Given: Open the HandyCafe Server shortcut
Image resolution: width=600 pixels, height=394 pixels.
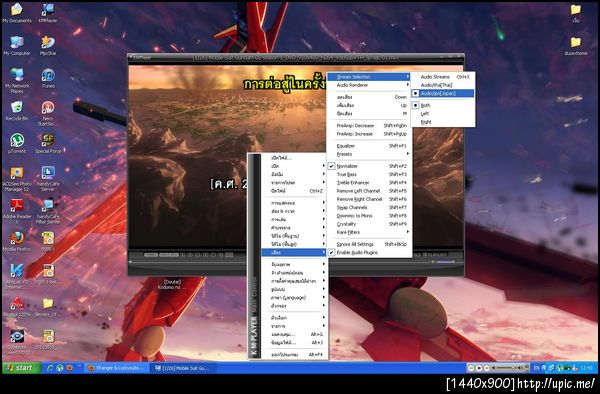Looking at the screenshot, I should [48, 179].
